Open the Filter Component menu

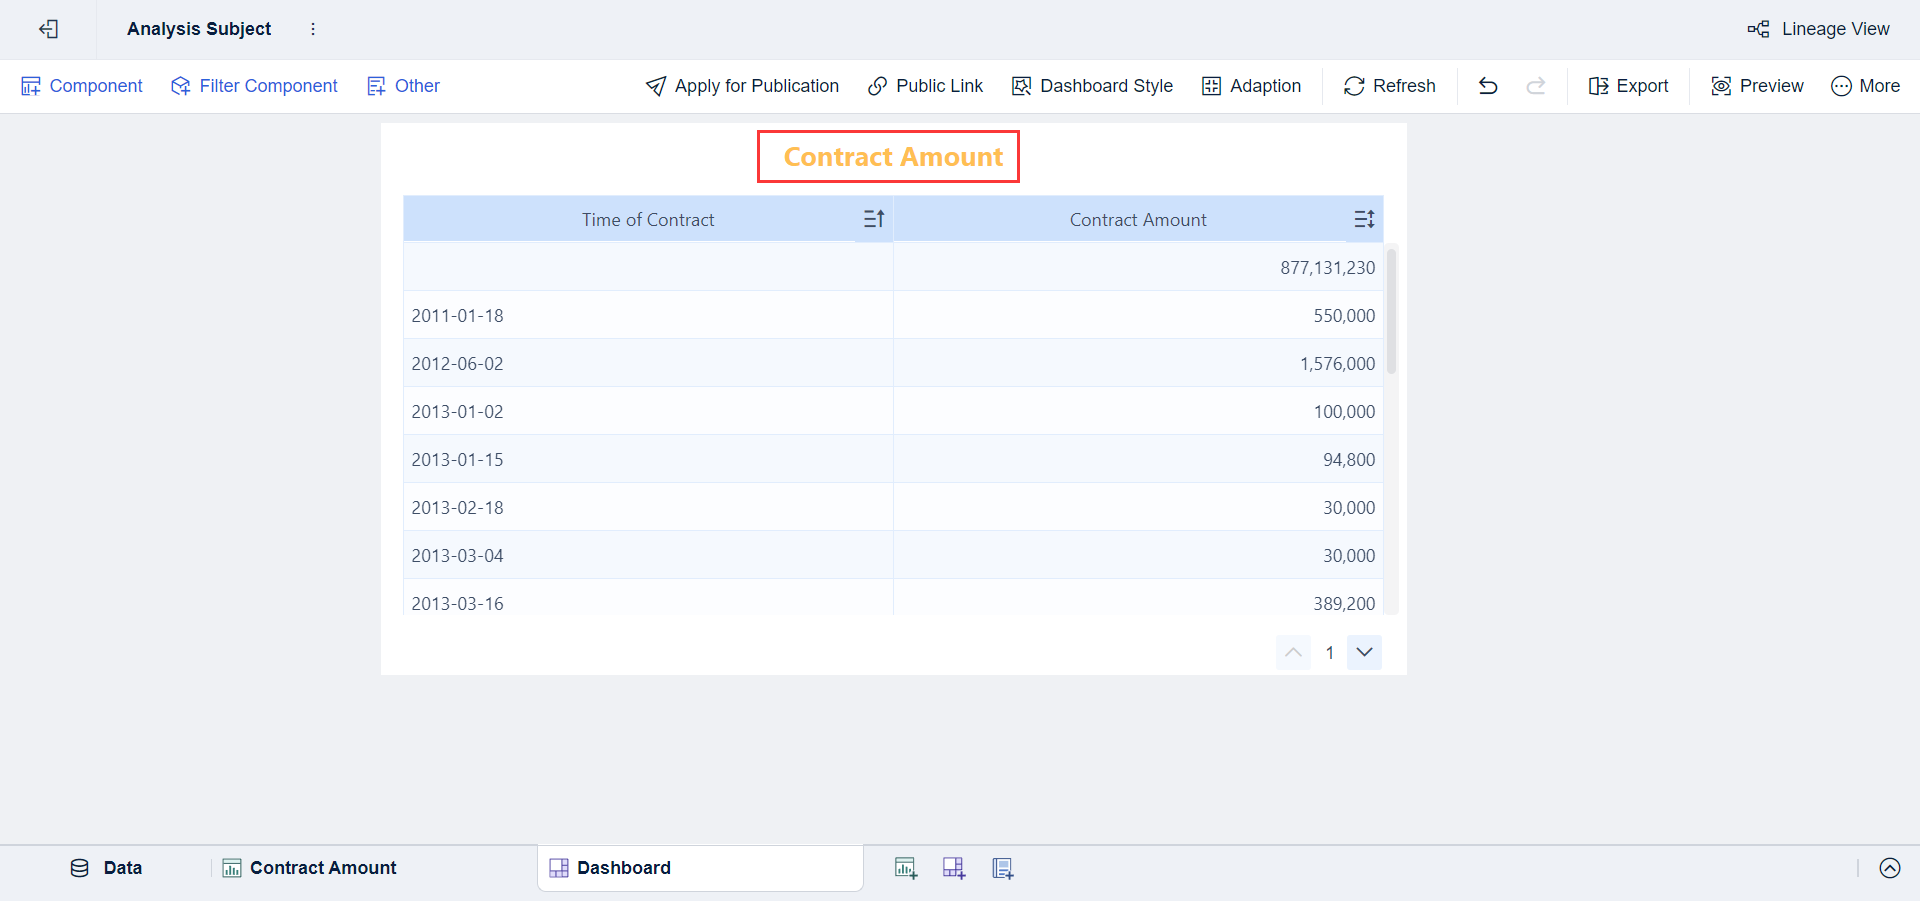click(x=254, y=86)
